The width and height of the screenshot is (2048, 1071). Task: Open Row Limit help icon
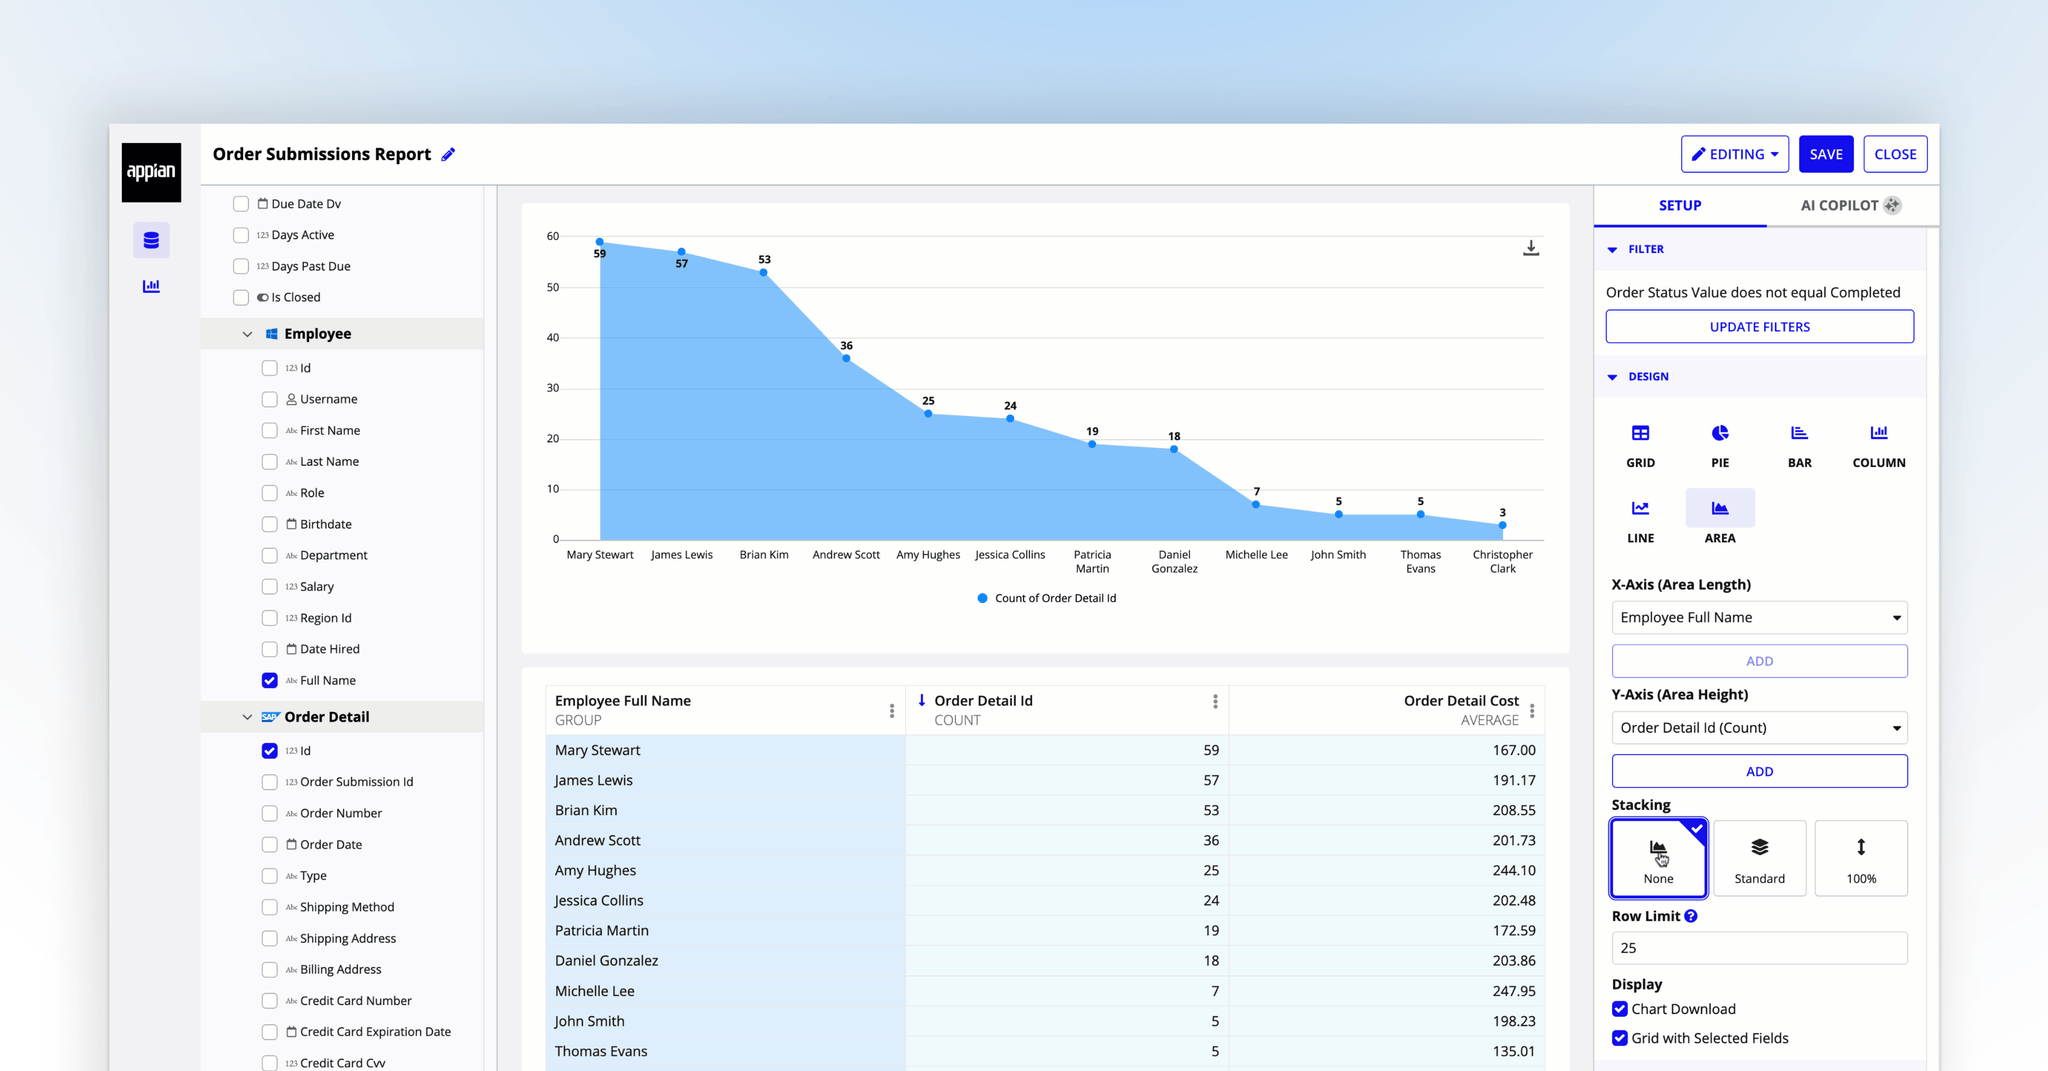[x=1690, y=916]
